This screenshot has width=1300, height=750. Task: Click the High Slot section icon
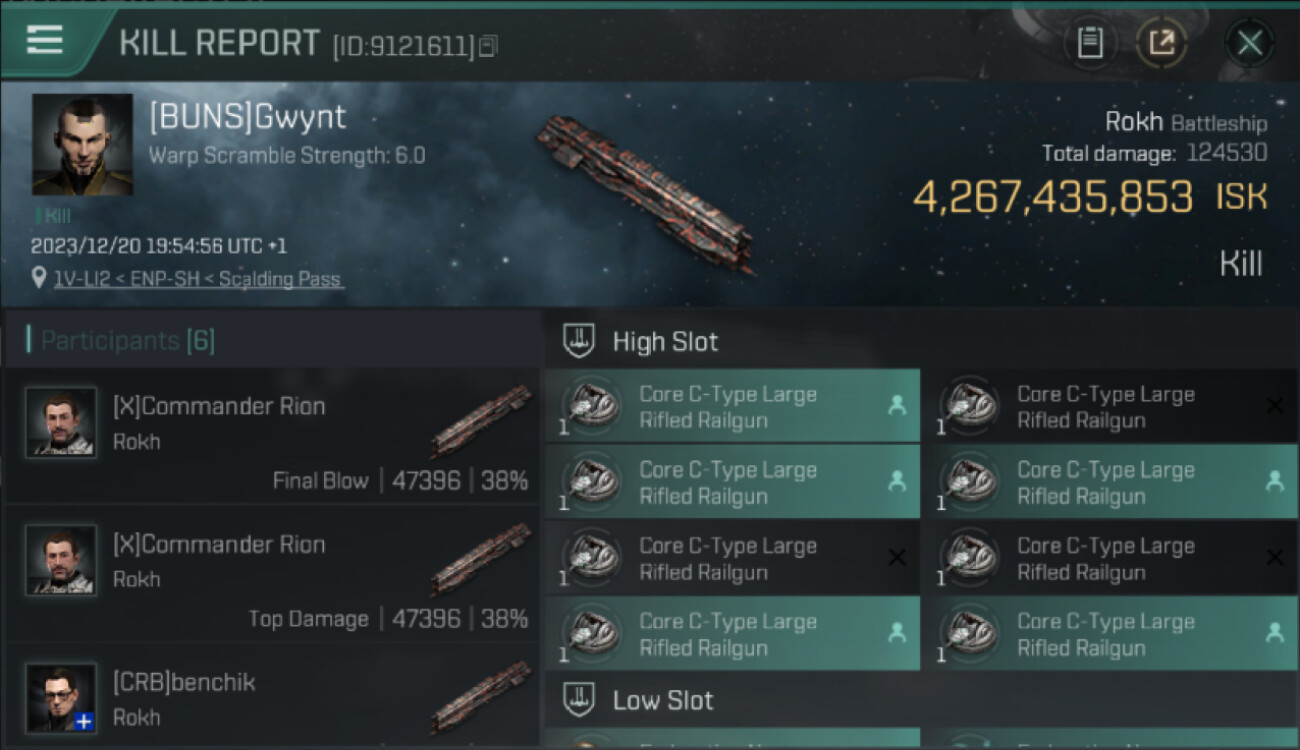click(x=580, y=341)
